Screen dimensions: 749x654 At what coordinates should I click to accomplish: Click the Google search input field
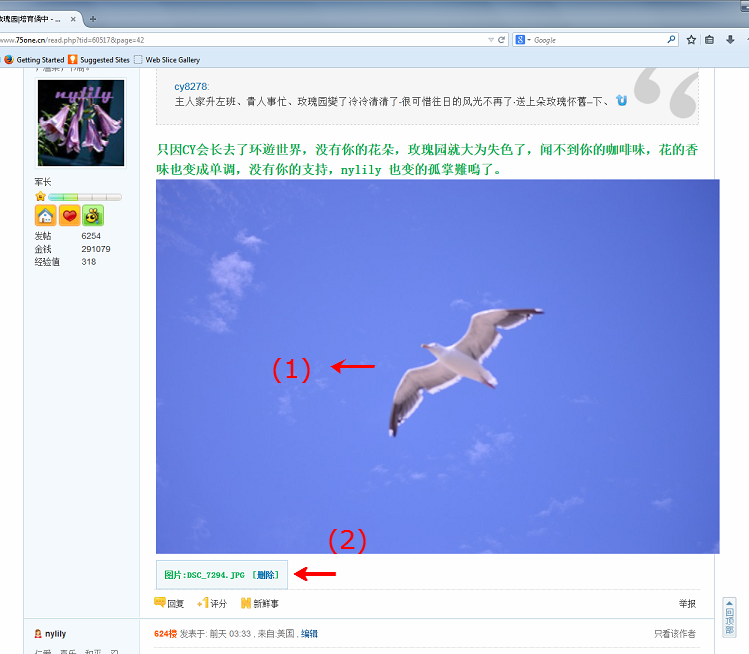[x=599, y=40]
